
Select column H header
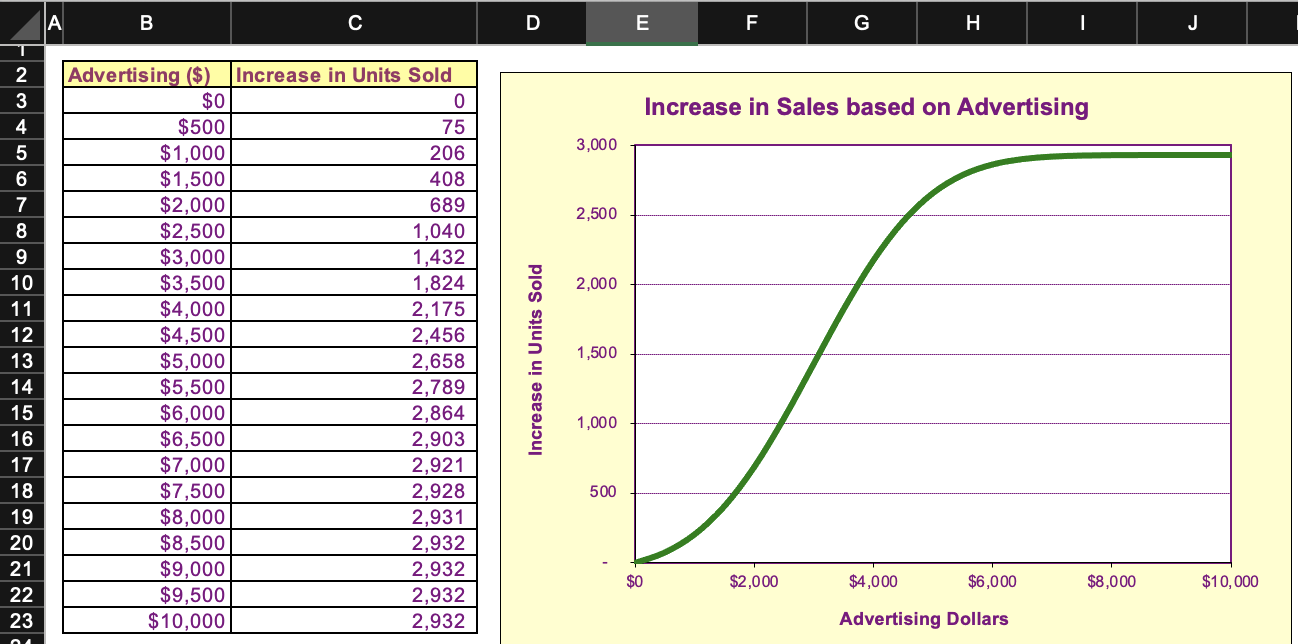pos(973,23)
